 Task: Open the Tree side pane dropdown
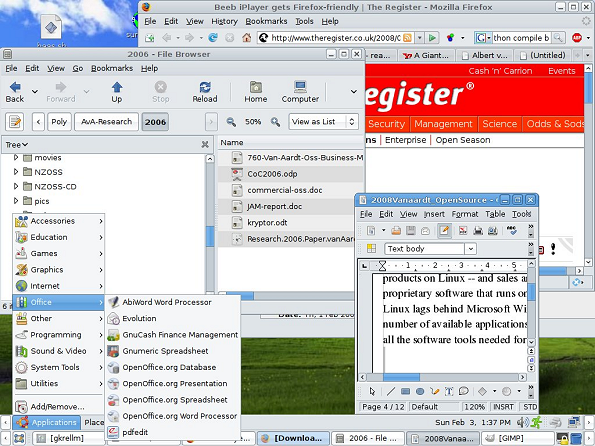tap(17, 145)
